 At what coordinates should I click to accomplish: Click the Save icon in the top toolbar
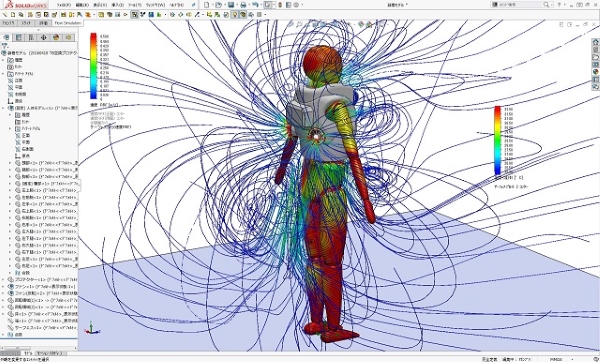click(x=231, y=5)
